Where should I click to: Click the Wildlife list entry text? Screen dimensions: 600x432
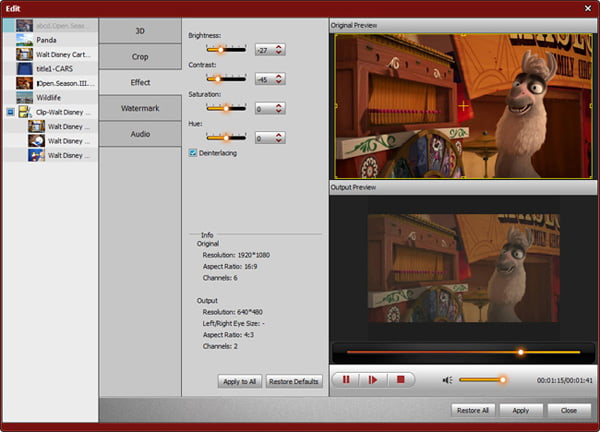point(49,98)
